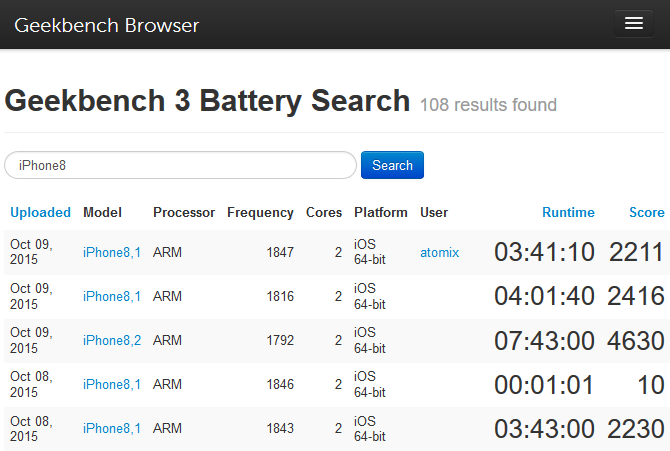Screen dimensions: 670x451
Task: Select the runtime value 03:43:00
Action: point(544,429)
